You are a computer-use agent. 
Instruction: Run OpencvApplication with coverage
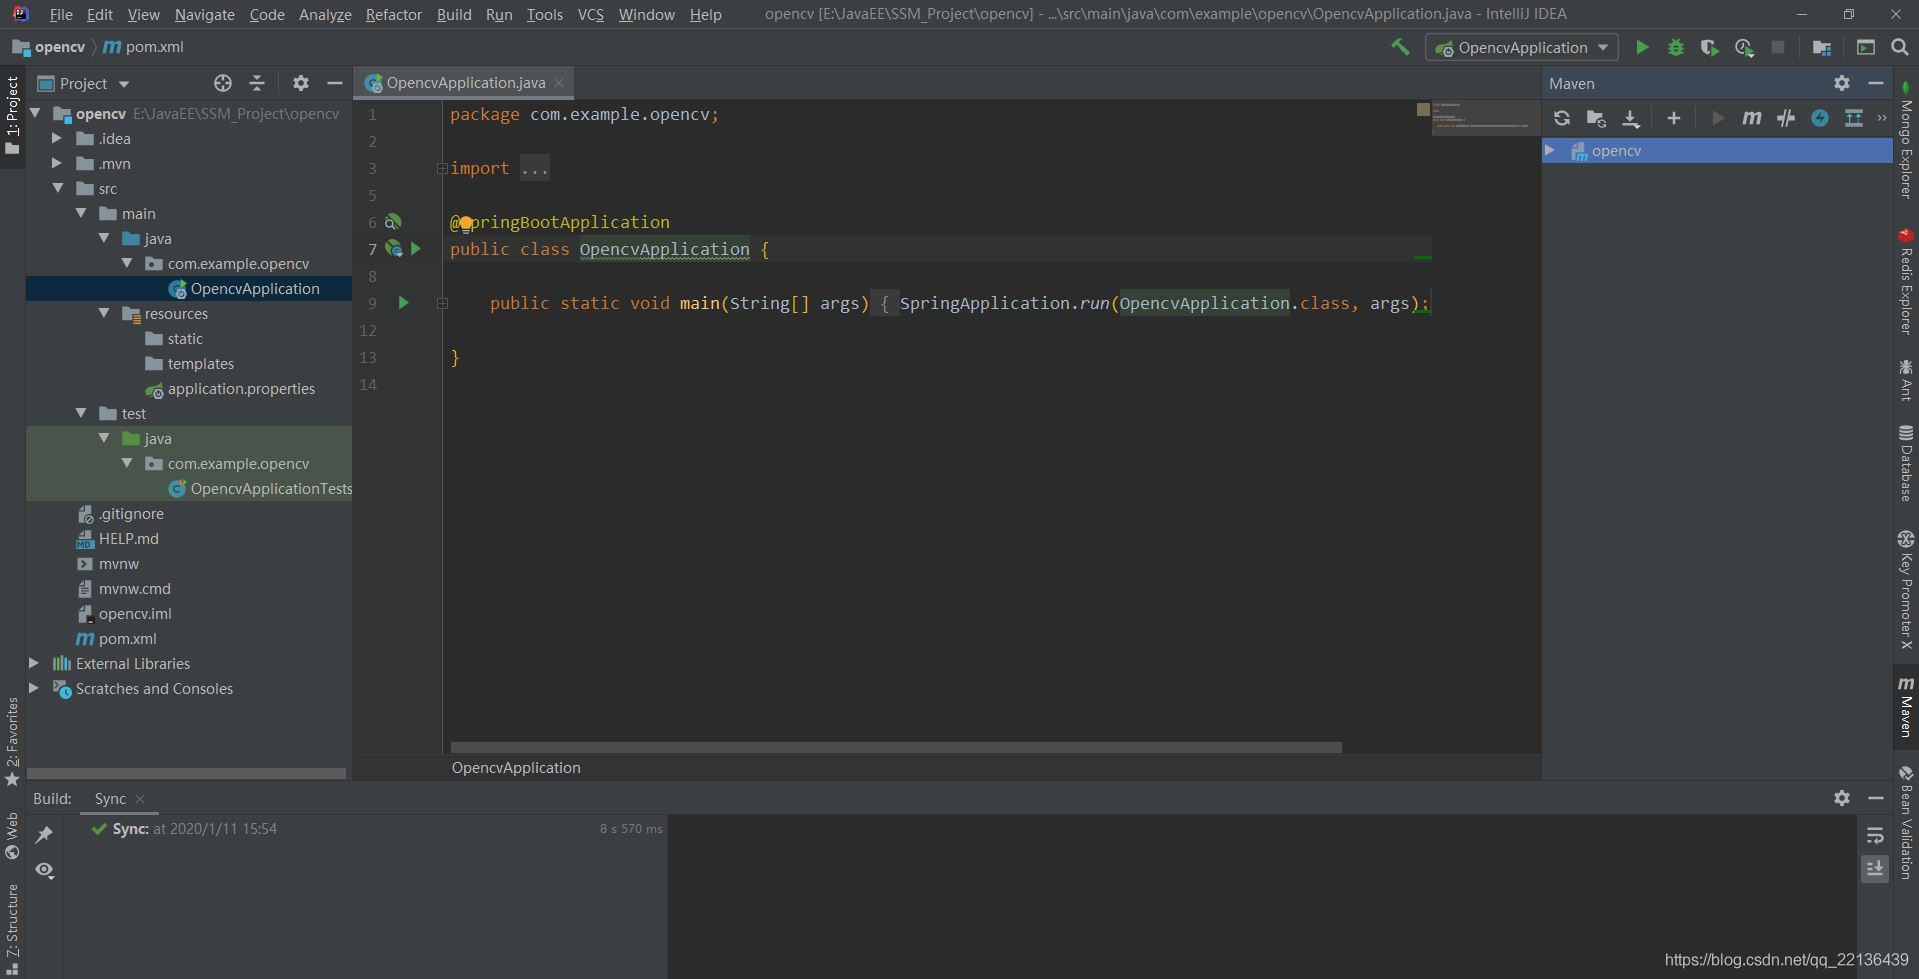coord(1710,47)
